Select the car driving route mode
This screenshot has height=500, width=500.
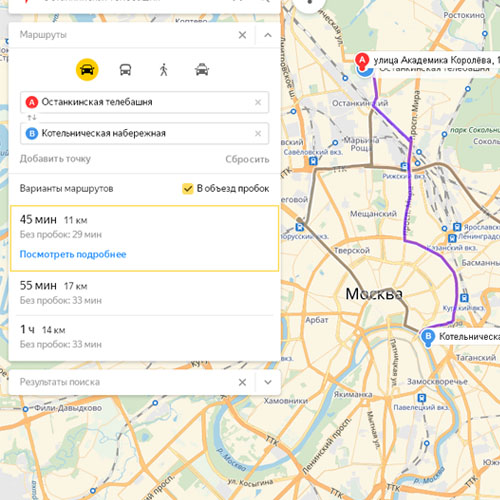pyautogui.click(x=87, y=70)
